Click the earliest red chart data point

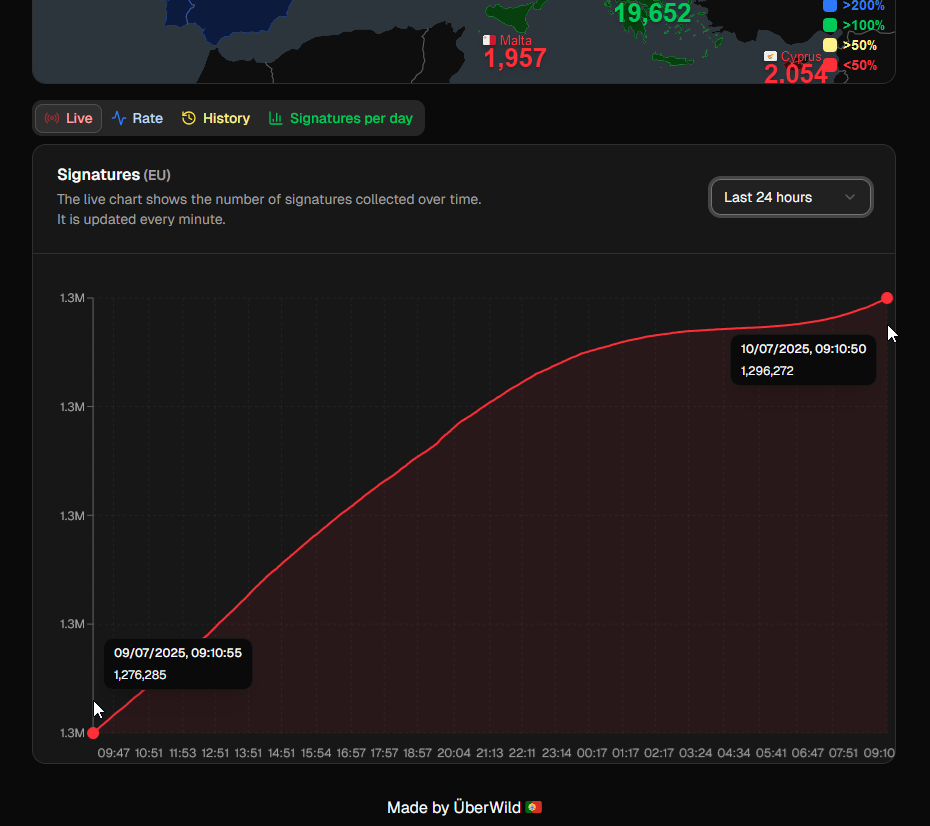coord(93,733)
